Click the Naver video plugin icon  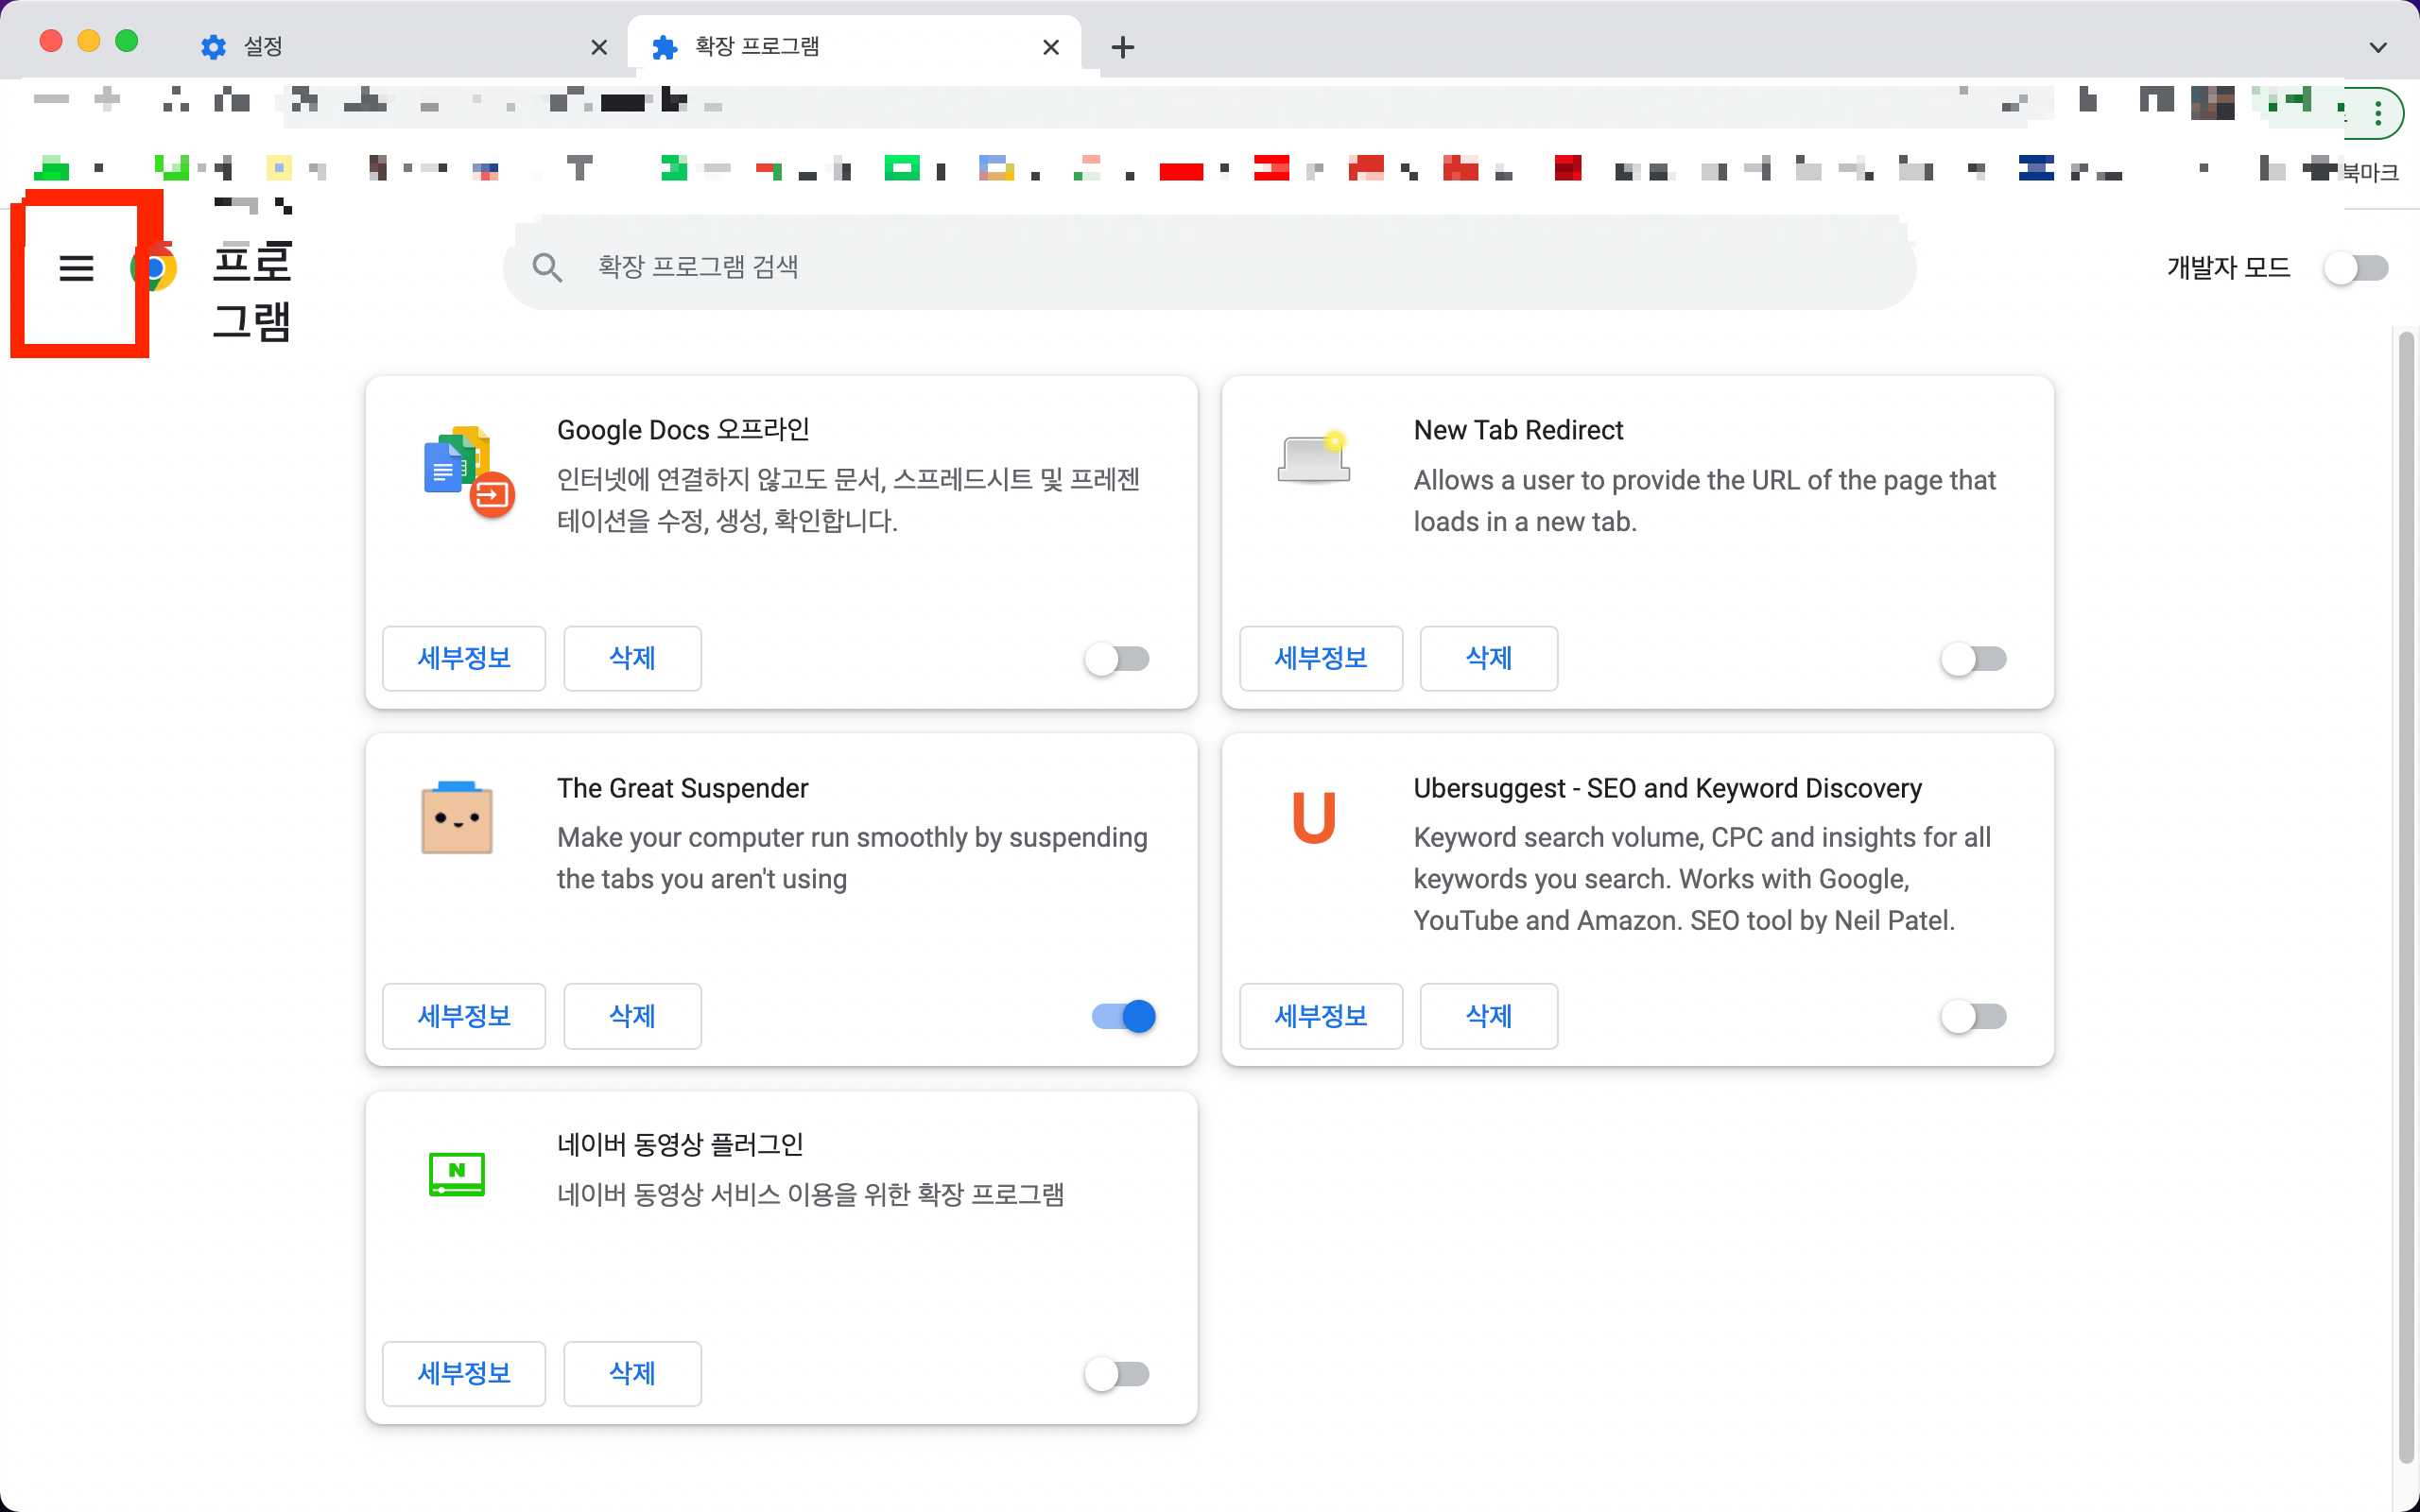(x=457, y=1173)
